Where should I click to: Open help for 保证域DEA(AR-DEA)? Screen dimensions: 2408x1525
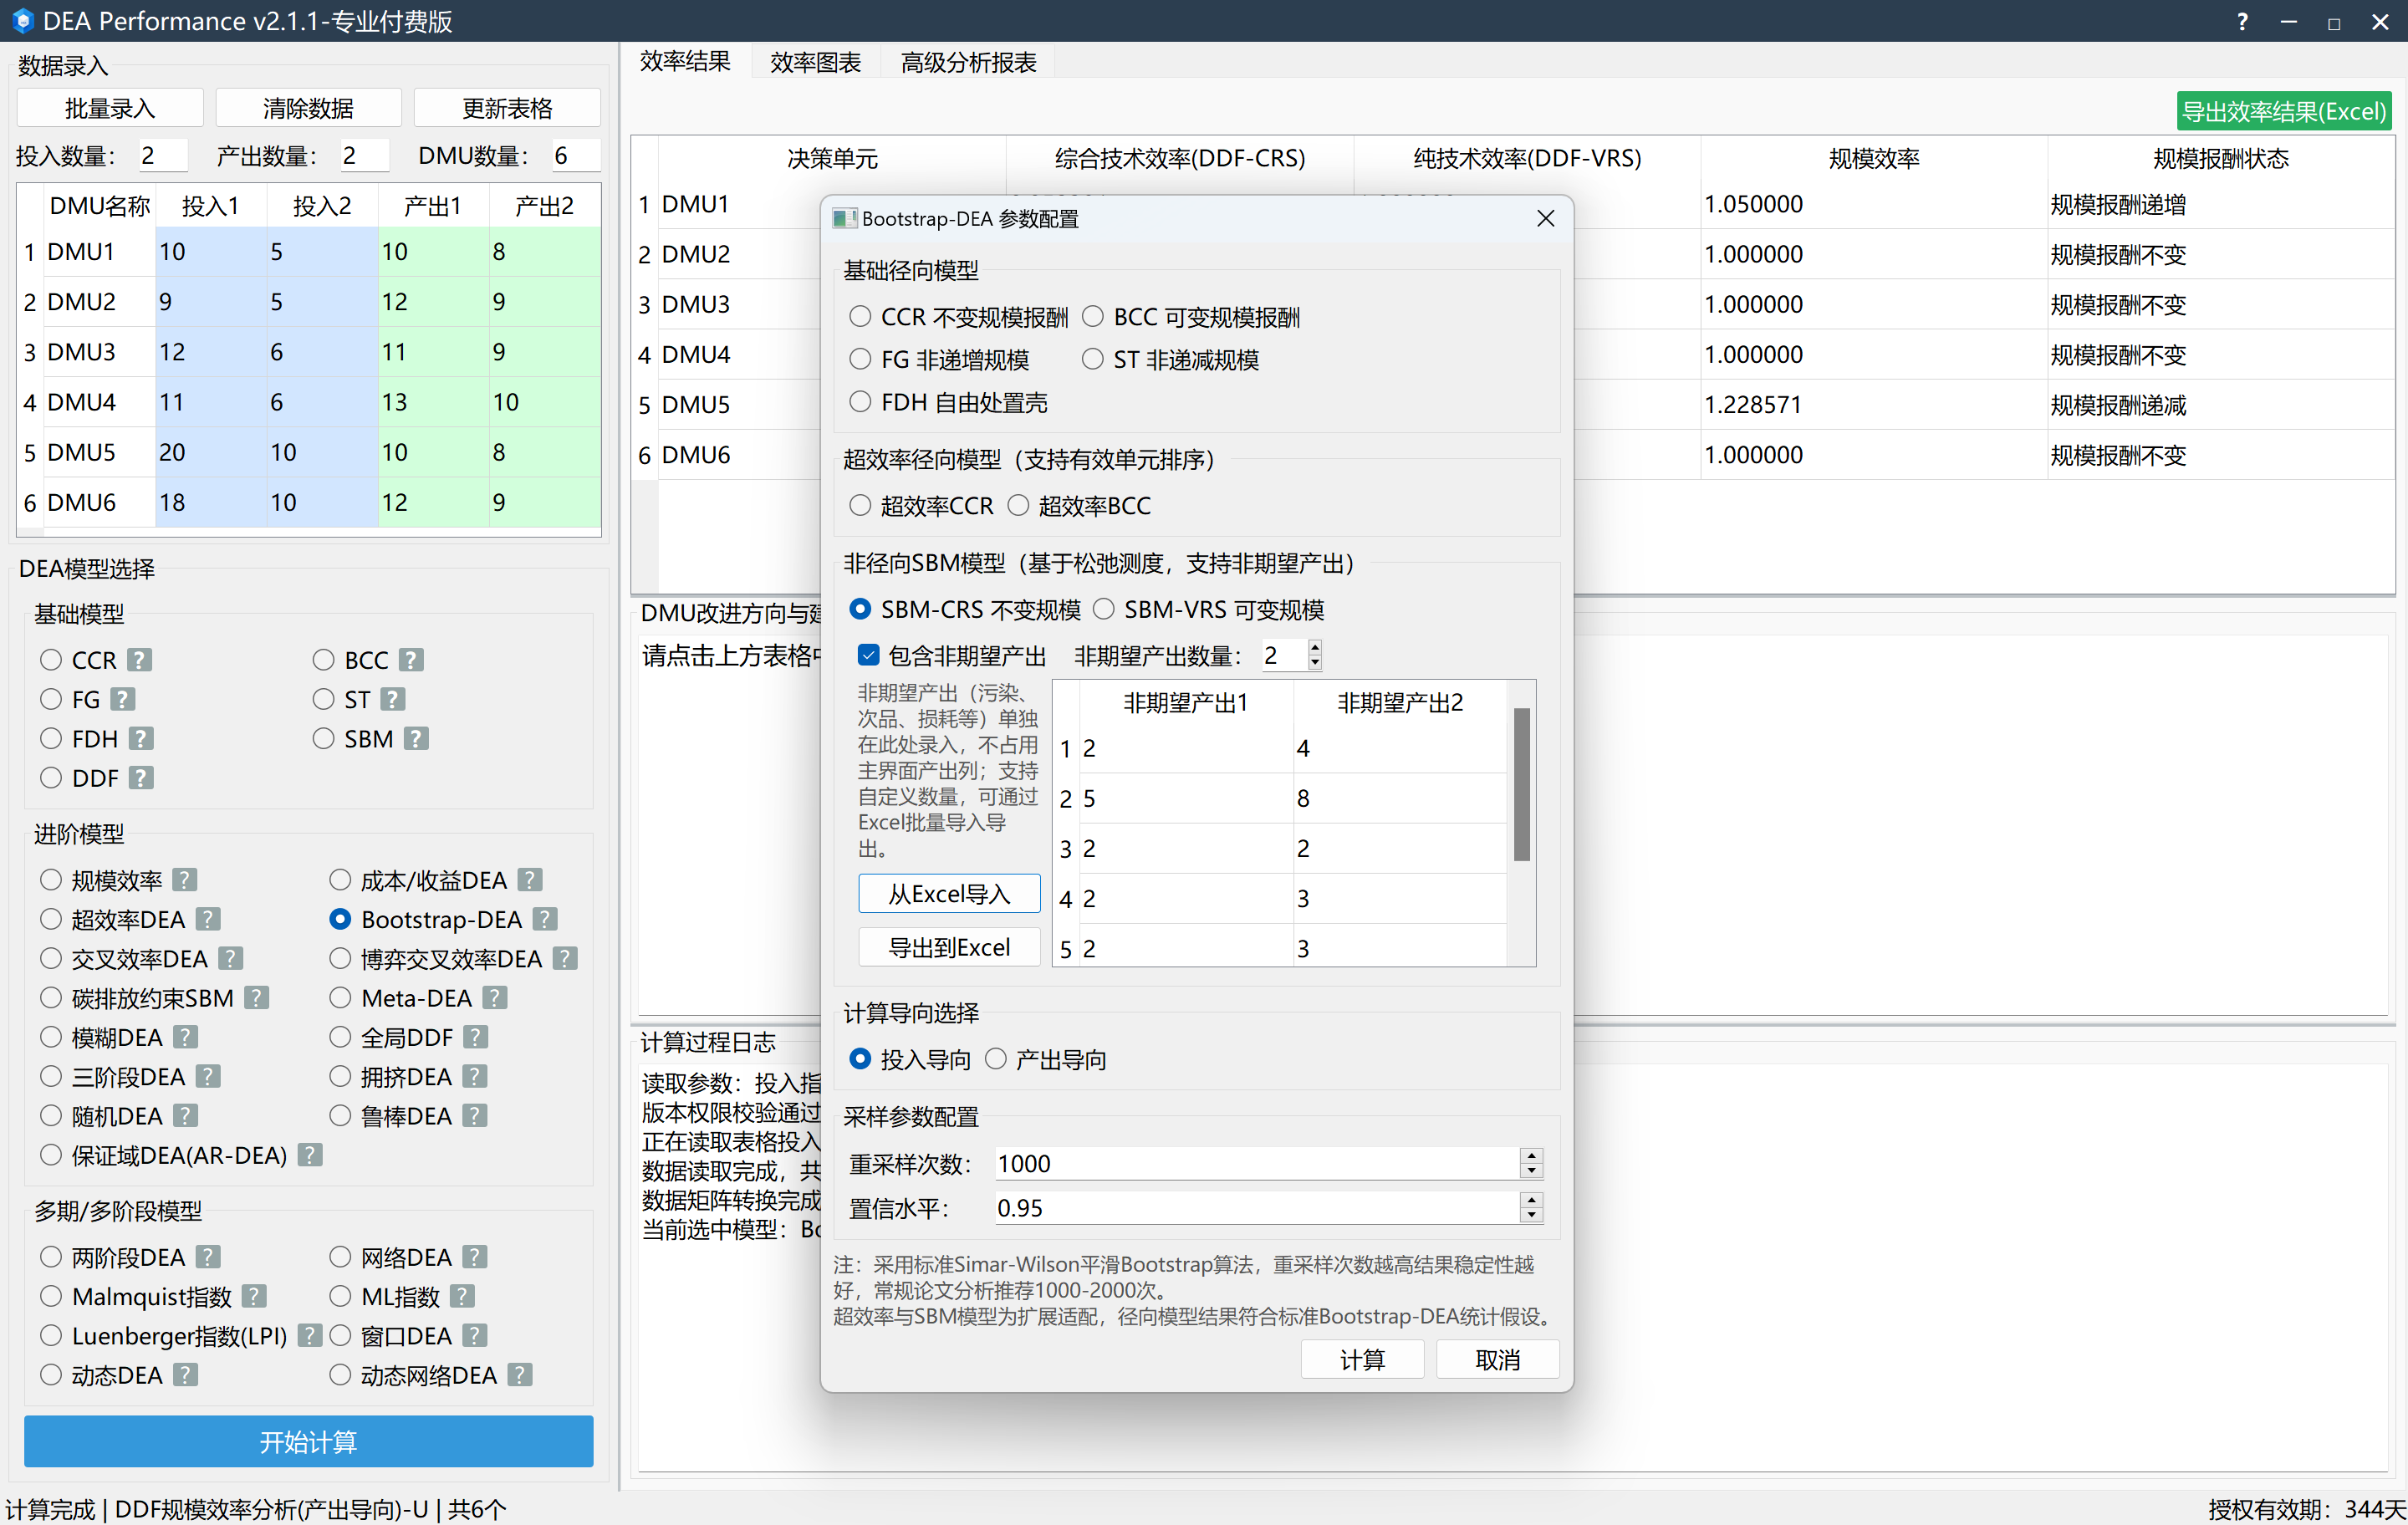click(310, 1154)
